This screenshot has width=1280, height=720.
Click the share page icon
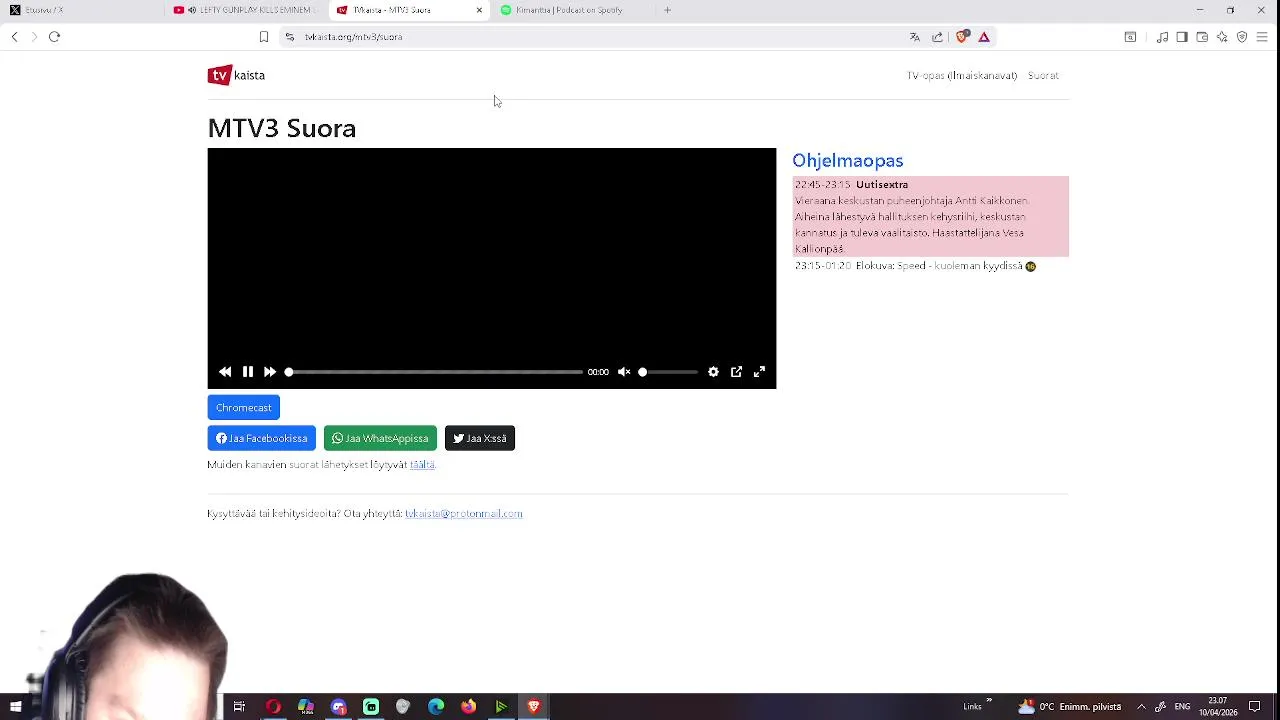[x=938, y=37]
